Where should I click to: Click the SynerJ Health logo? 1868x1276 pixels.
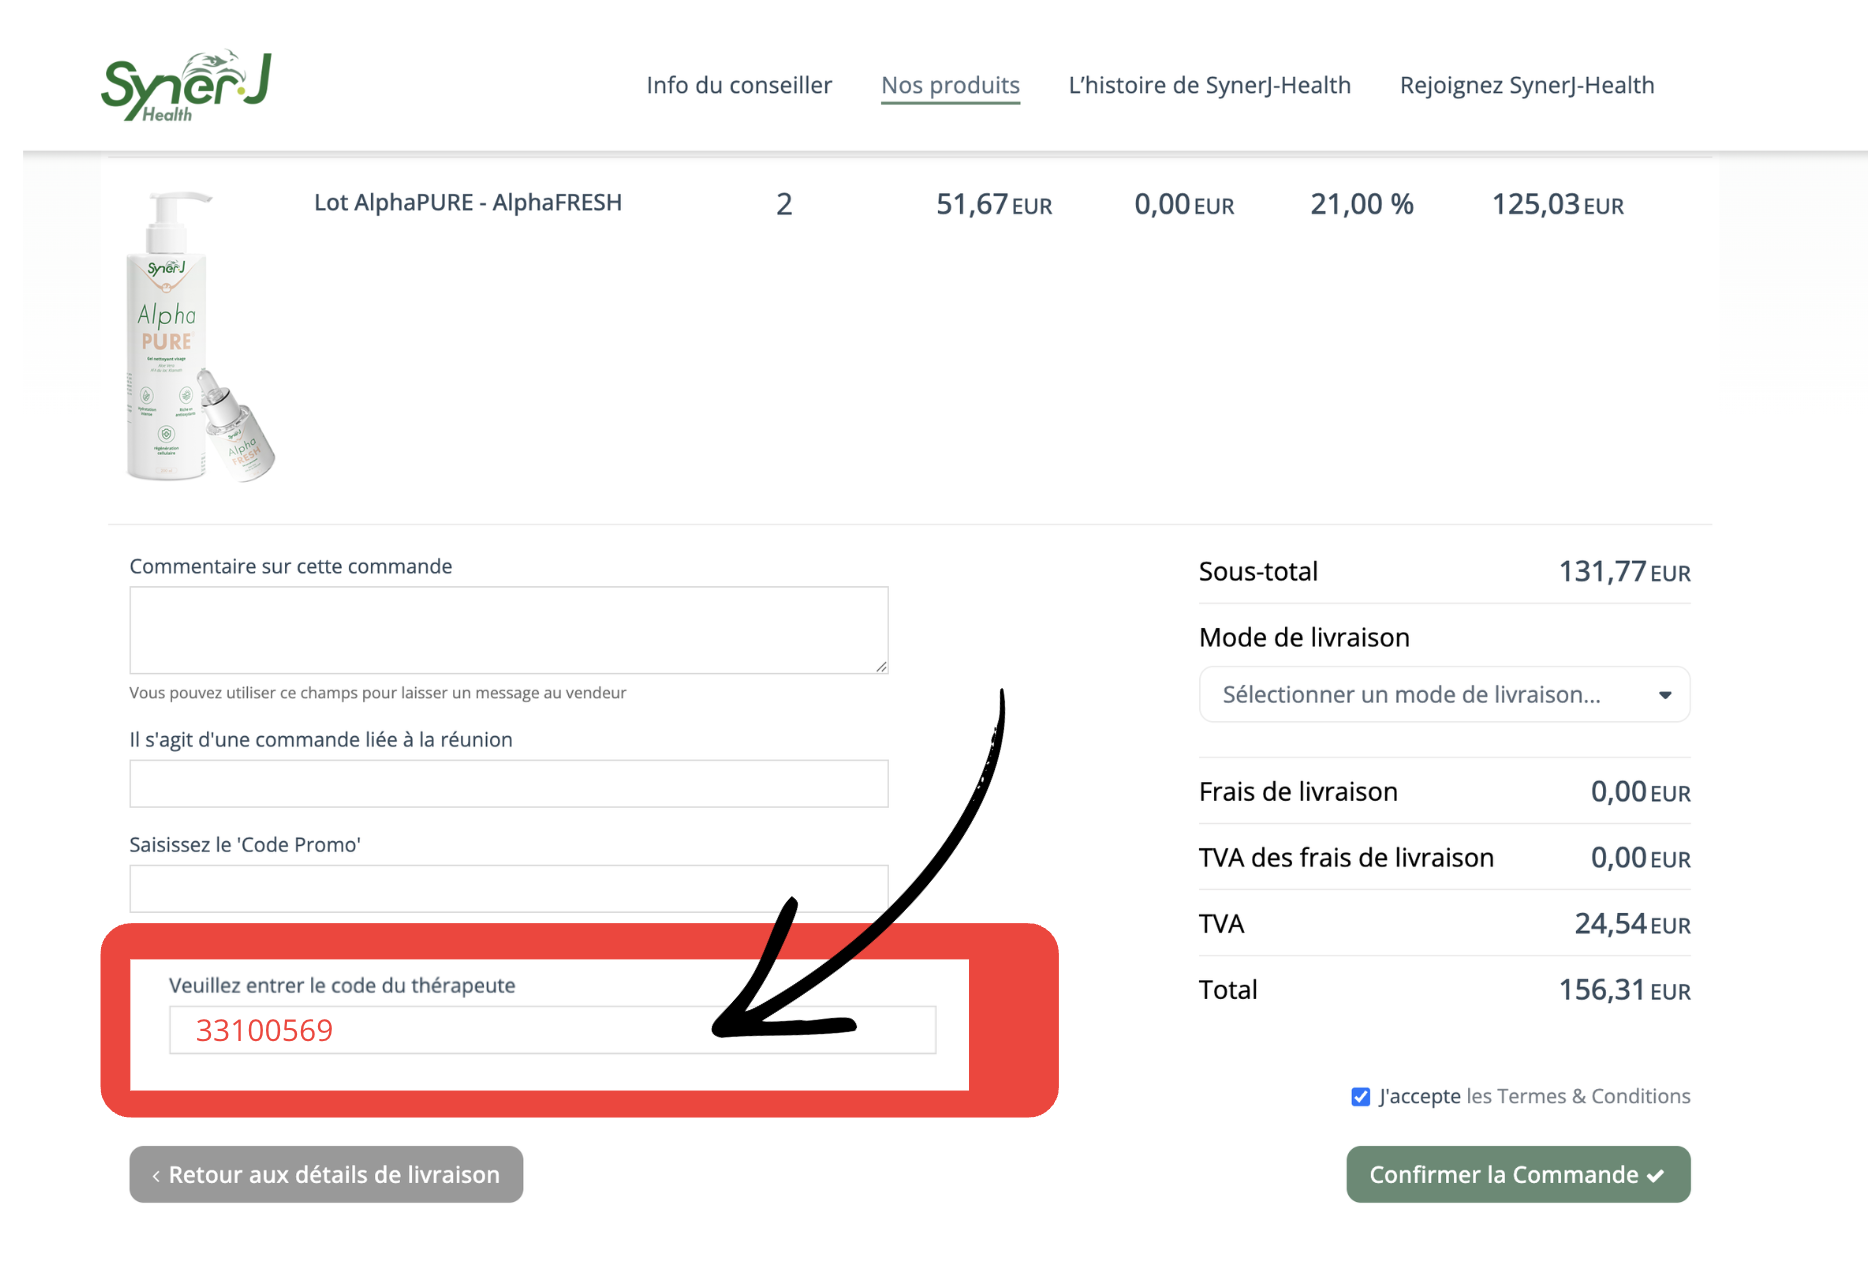[186, 86]
